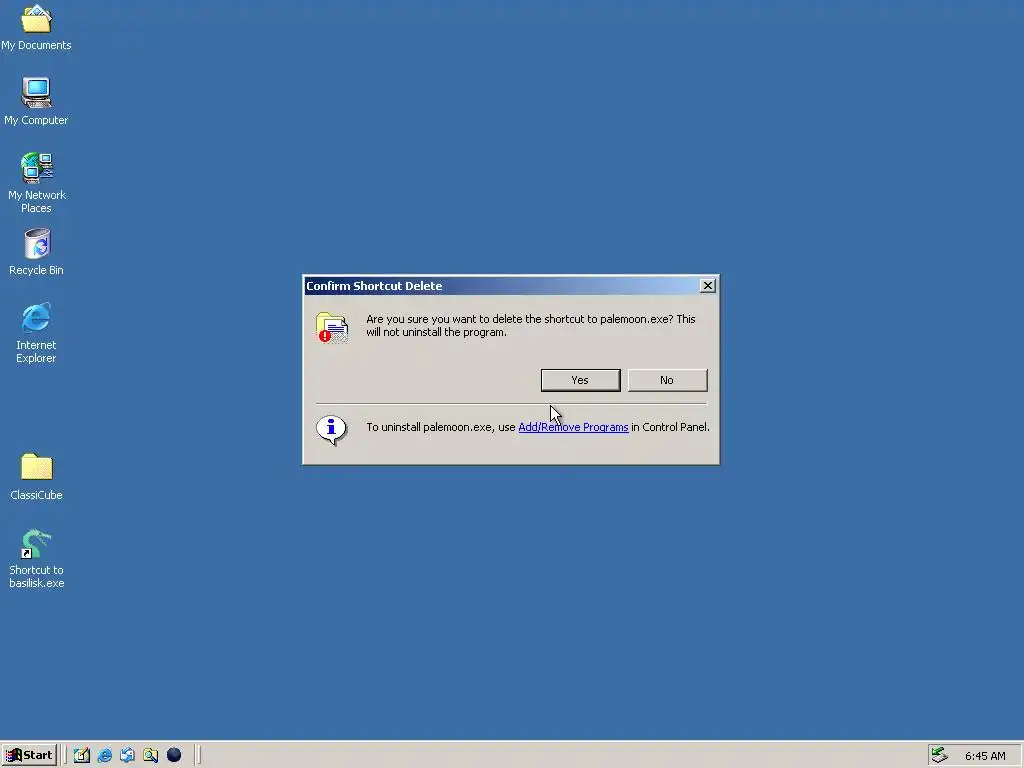Confirm deletion with the Yes button
This screenshot has width=1024, height=768.
pos(581,380)
